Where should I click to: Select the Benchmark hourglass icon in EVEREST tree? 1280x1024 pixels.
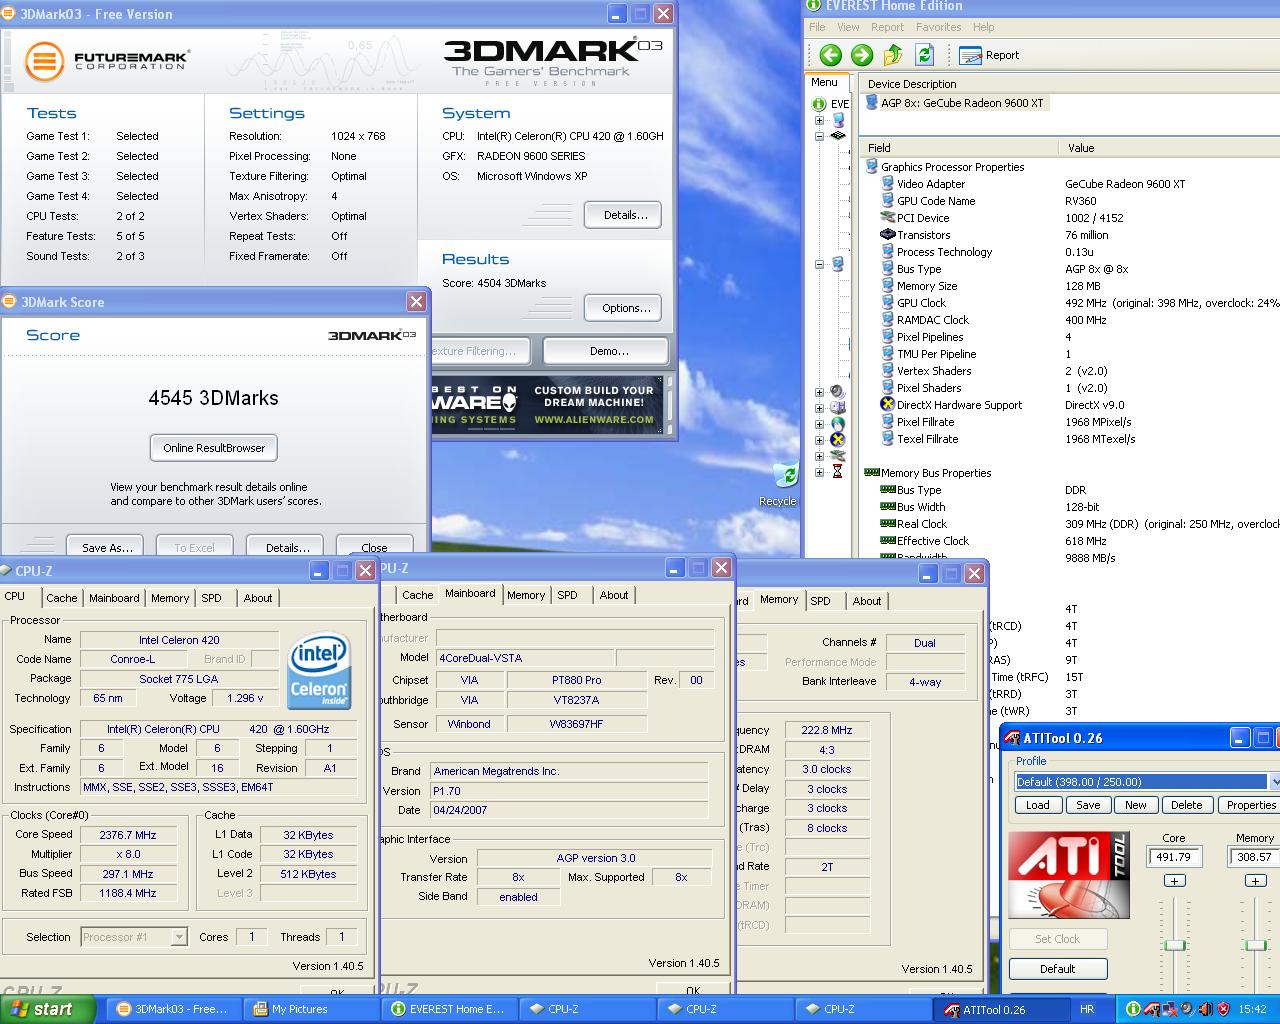tap(838, 472)
